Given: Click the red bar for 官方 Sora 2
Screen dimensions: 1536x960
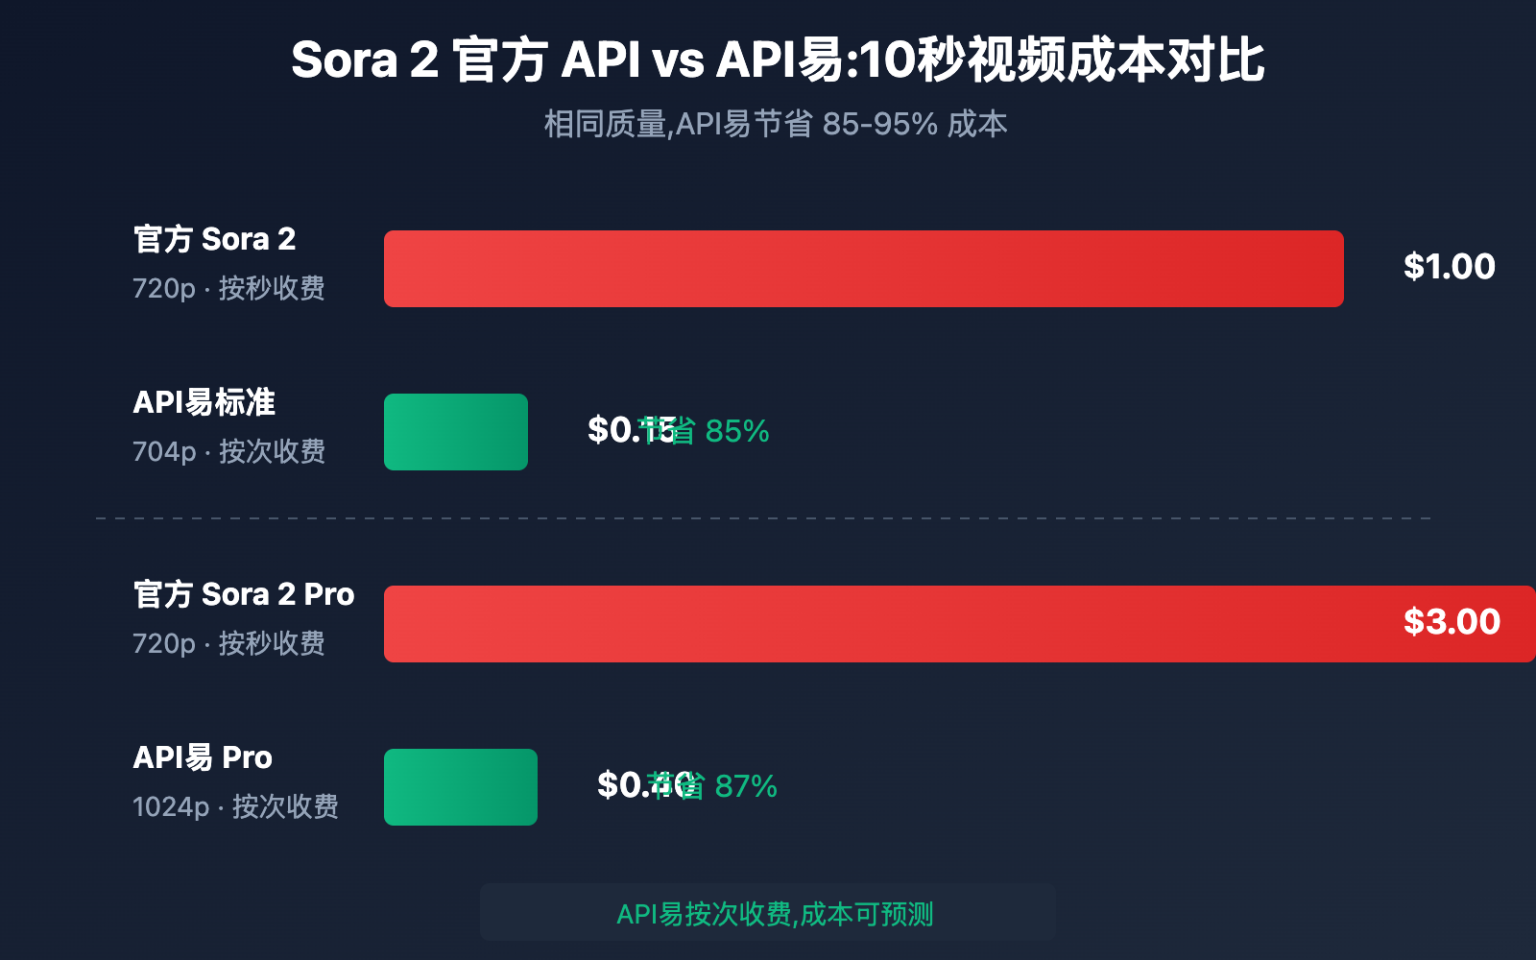Looking at the screenshot, I should [x=863, y=269].
